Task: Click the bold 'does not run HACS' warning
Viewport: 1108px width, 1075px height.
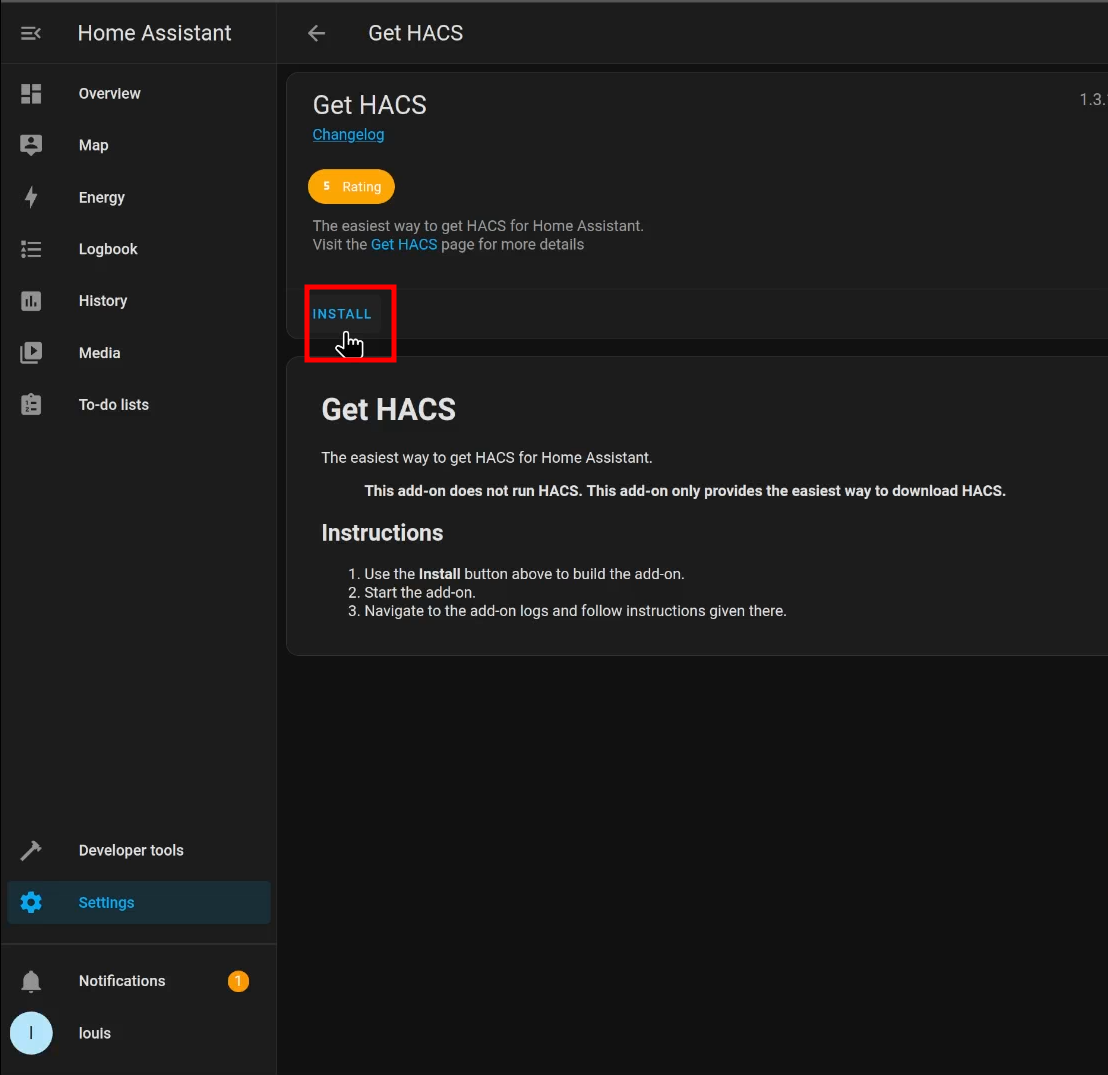Action: tap(685, 490)
